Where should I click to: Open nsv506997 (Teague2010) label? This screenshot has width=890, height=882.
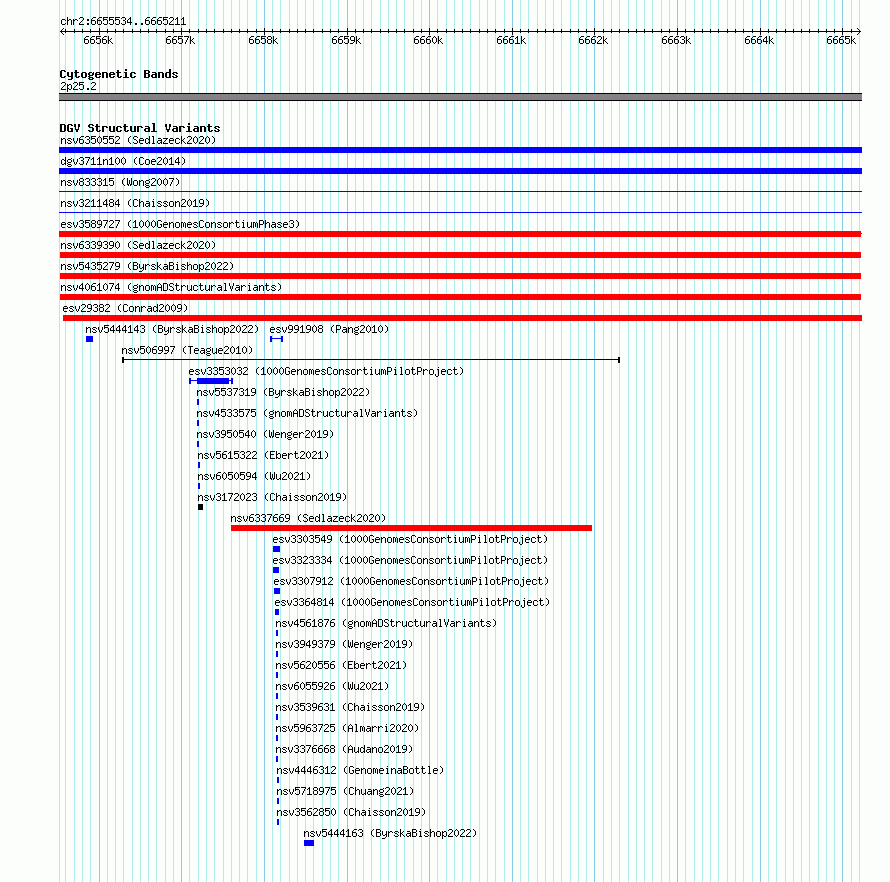click(x=187, y=350)
